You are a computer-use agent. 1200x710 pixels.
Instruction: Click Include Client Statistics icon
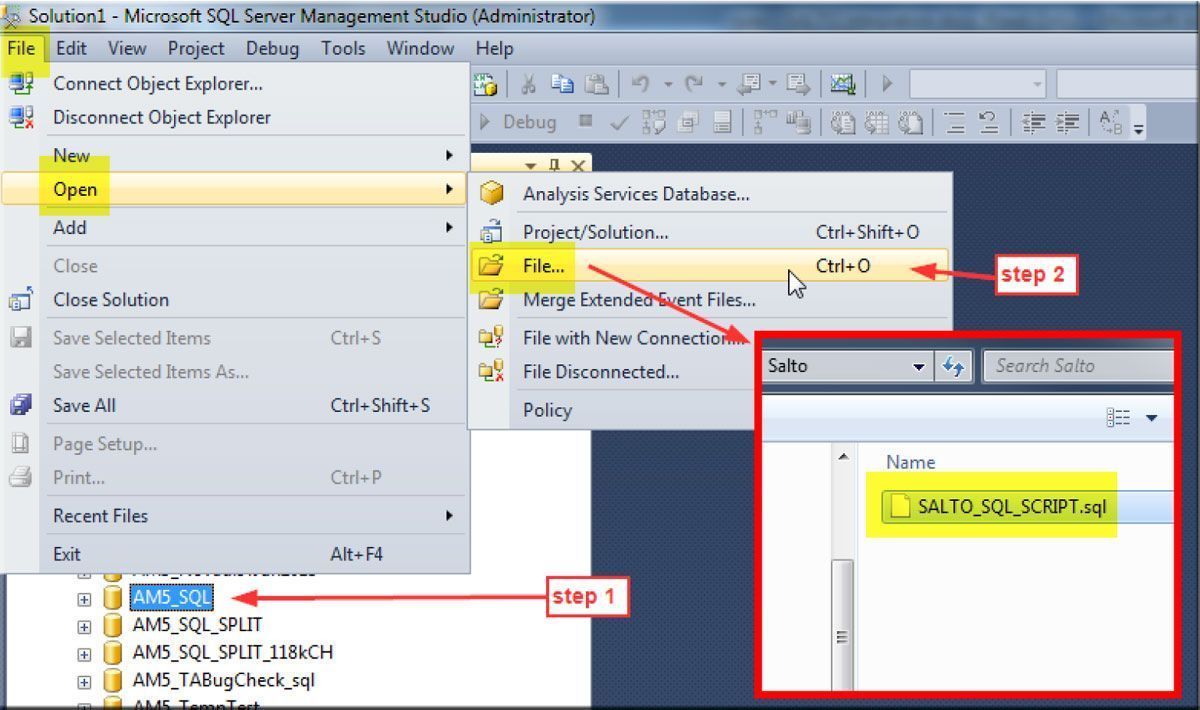pyautogui.click(x=798, y=122)
